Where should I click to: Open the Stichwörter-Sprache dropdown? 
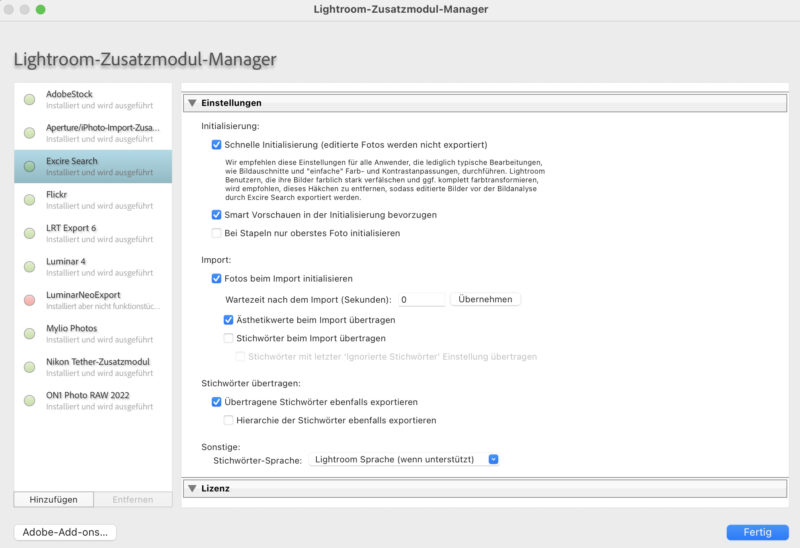404,460
